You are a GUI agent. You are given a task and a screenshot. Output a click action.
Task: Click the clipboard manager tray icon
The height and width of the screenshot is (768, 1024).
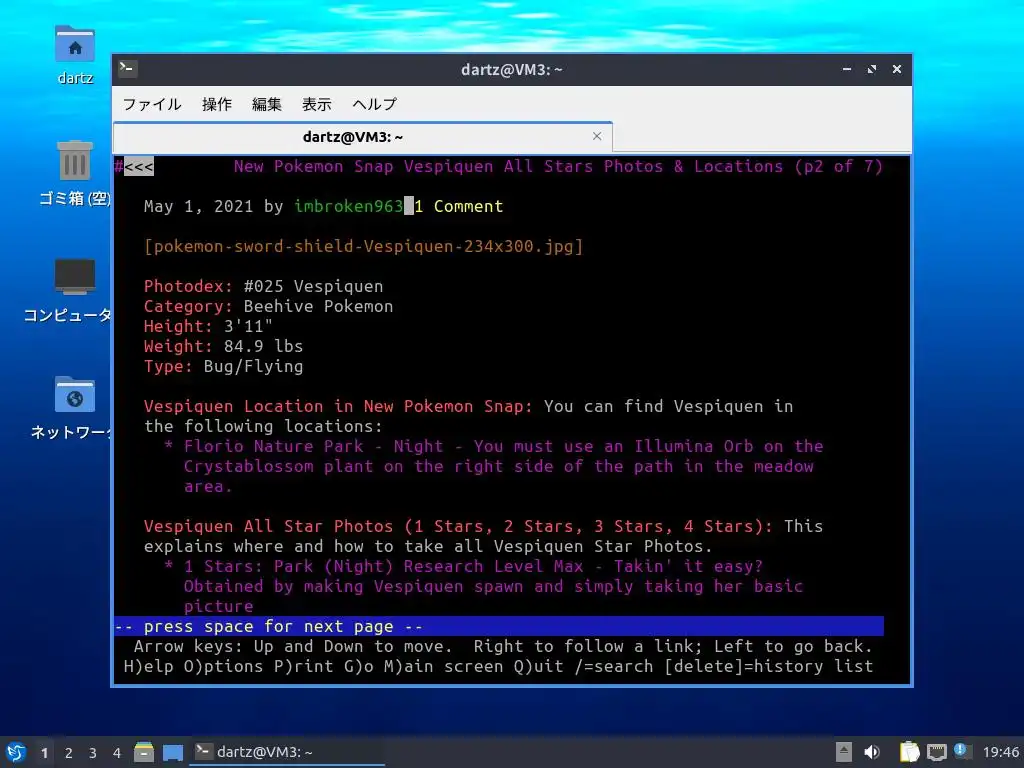[909, 752]
